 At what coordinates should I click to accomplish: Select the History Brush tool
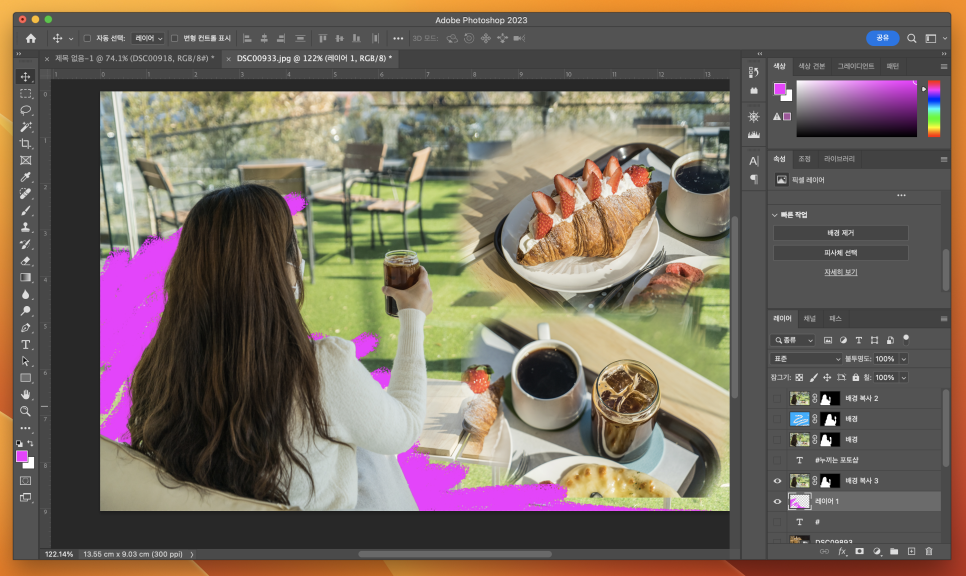pos(25,244)
